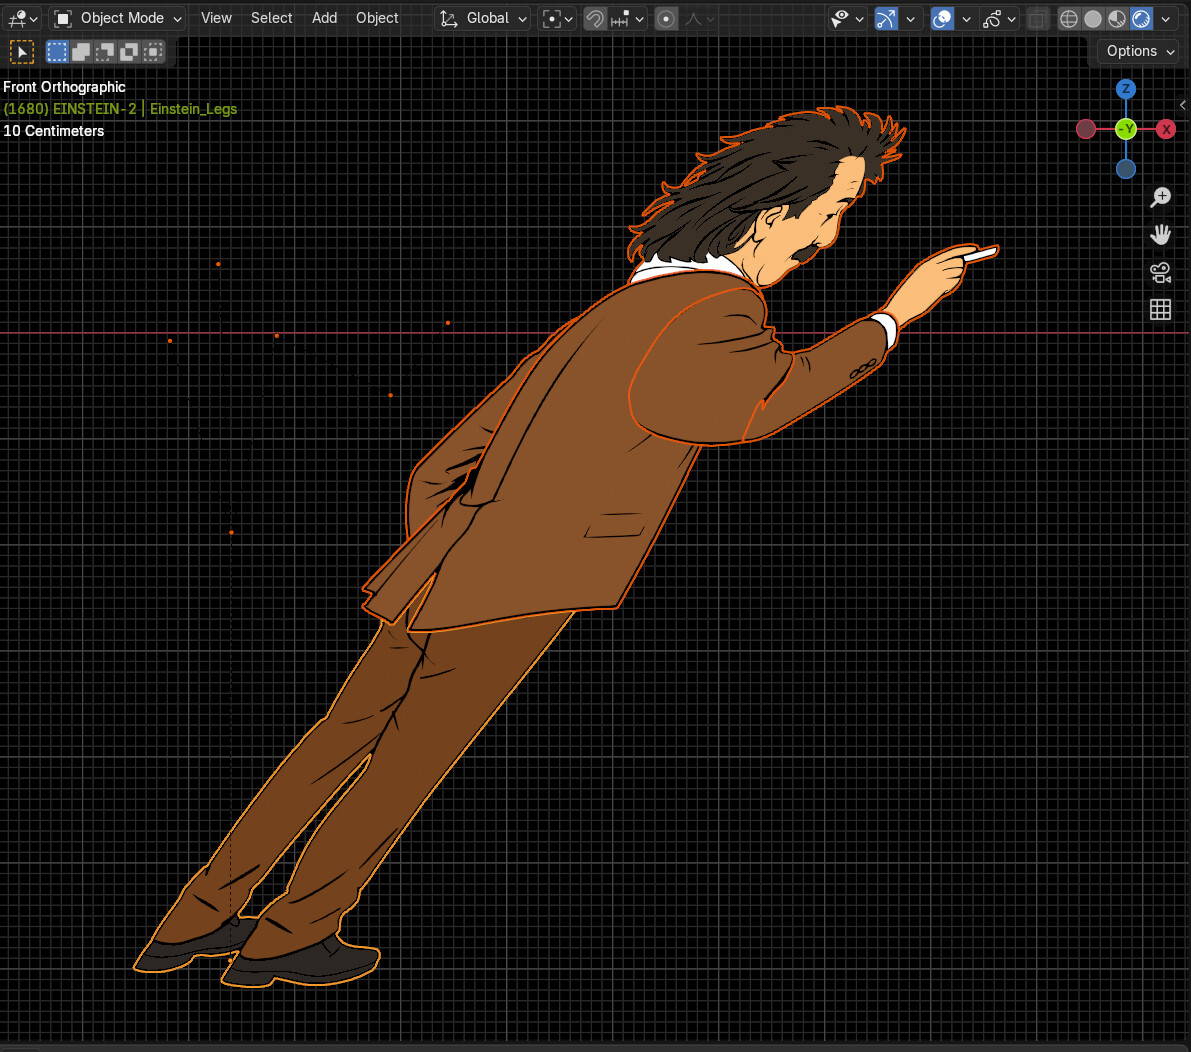The image size is (1191, 1052).
Task: Switch perspective/orthographic with grid icon
Action: coord(1161,309)
